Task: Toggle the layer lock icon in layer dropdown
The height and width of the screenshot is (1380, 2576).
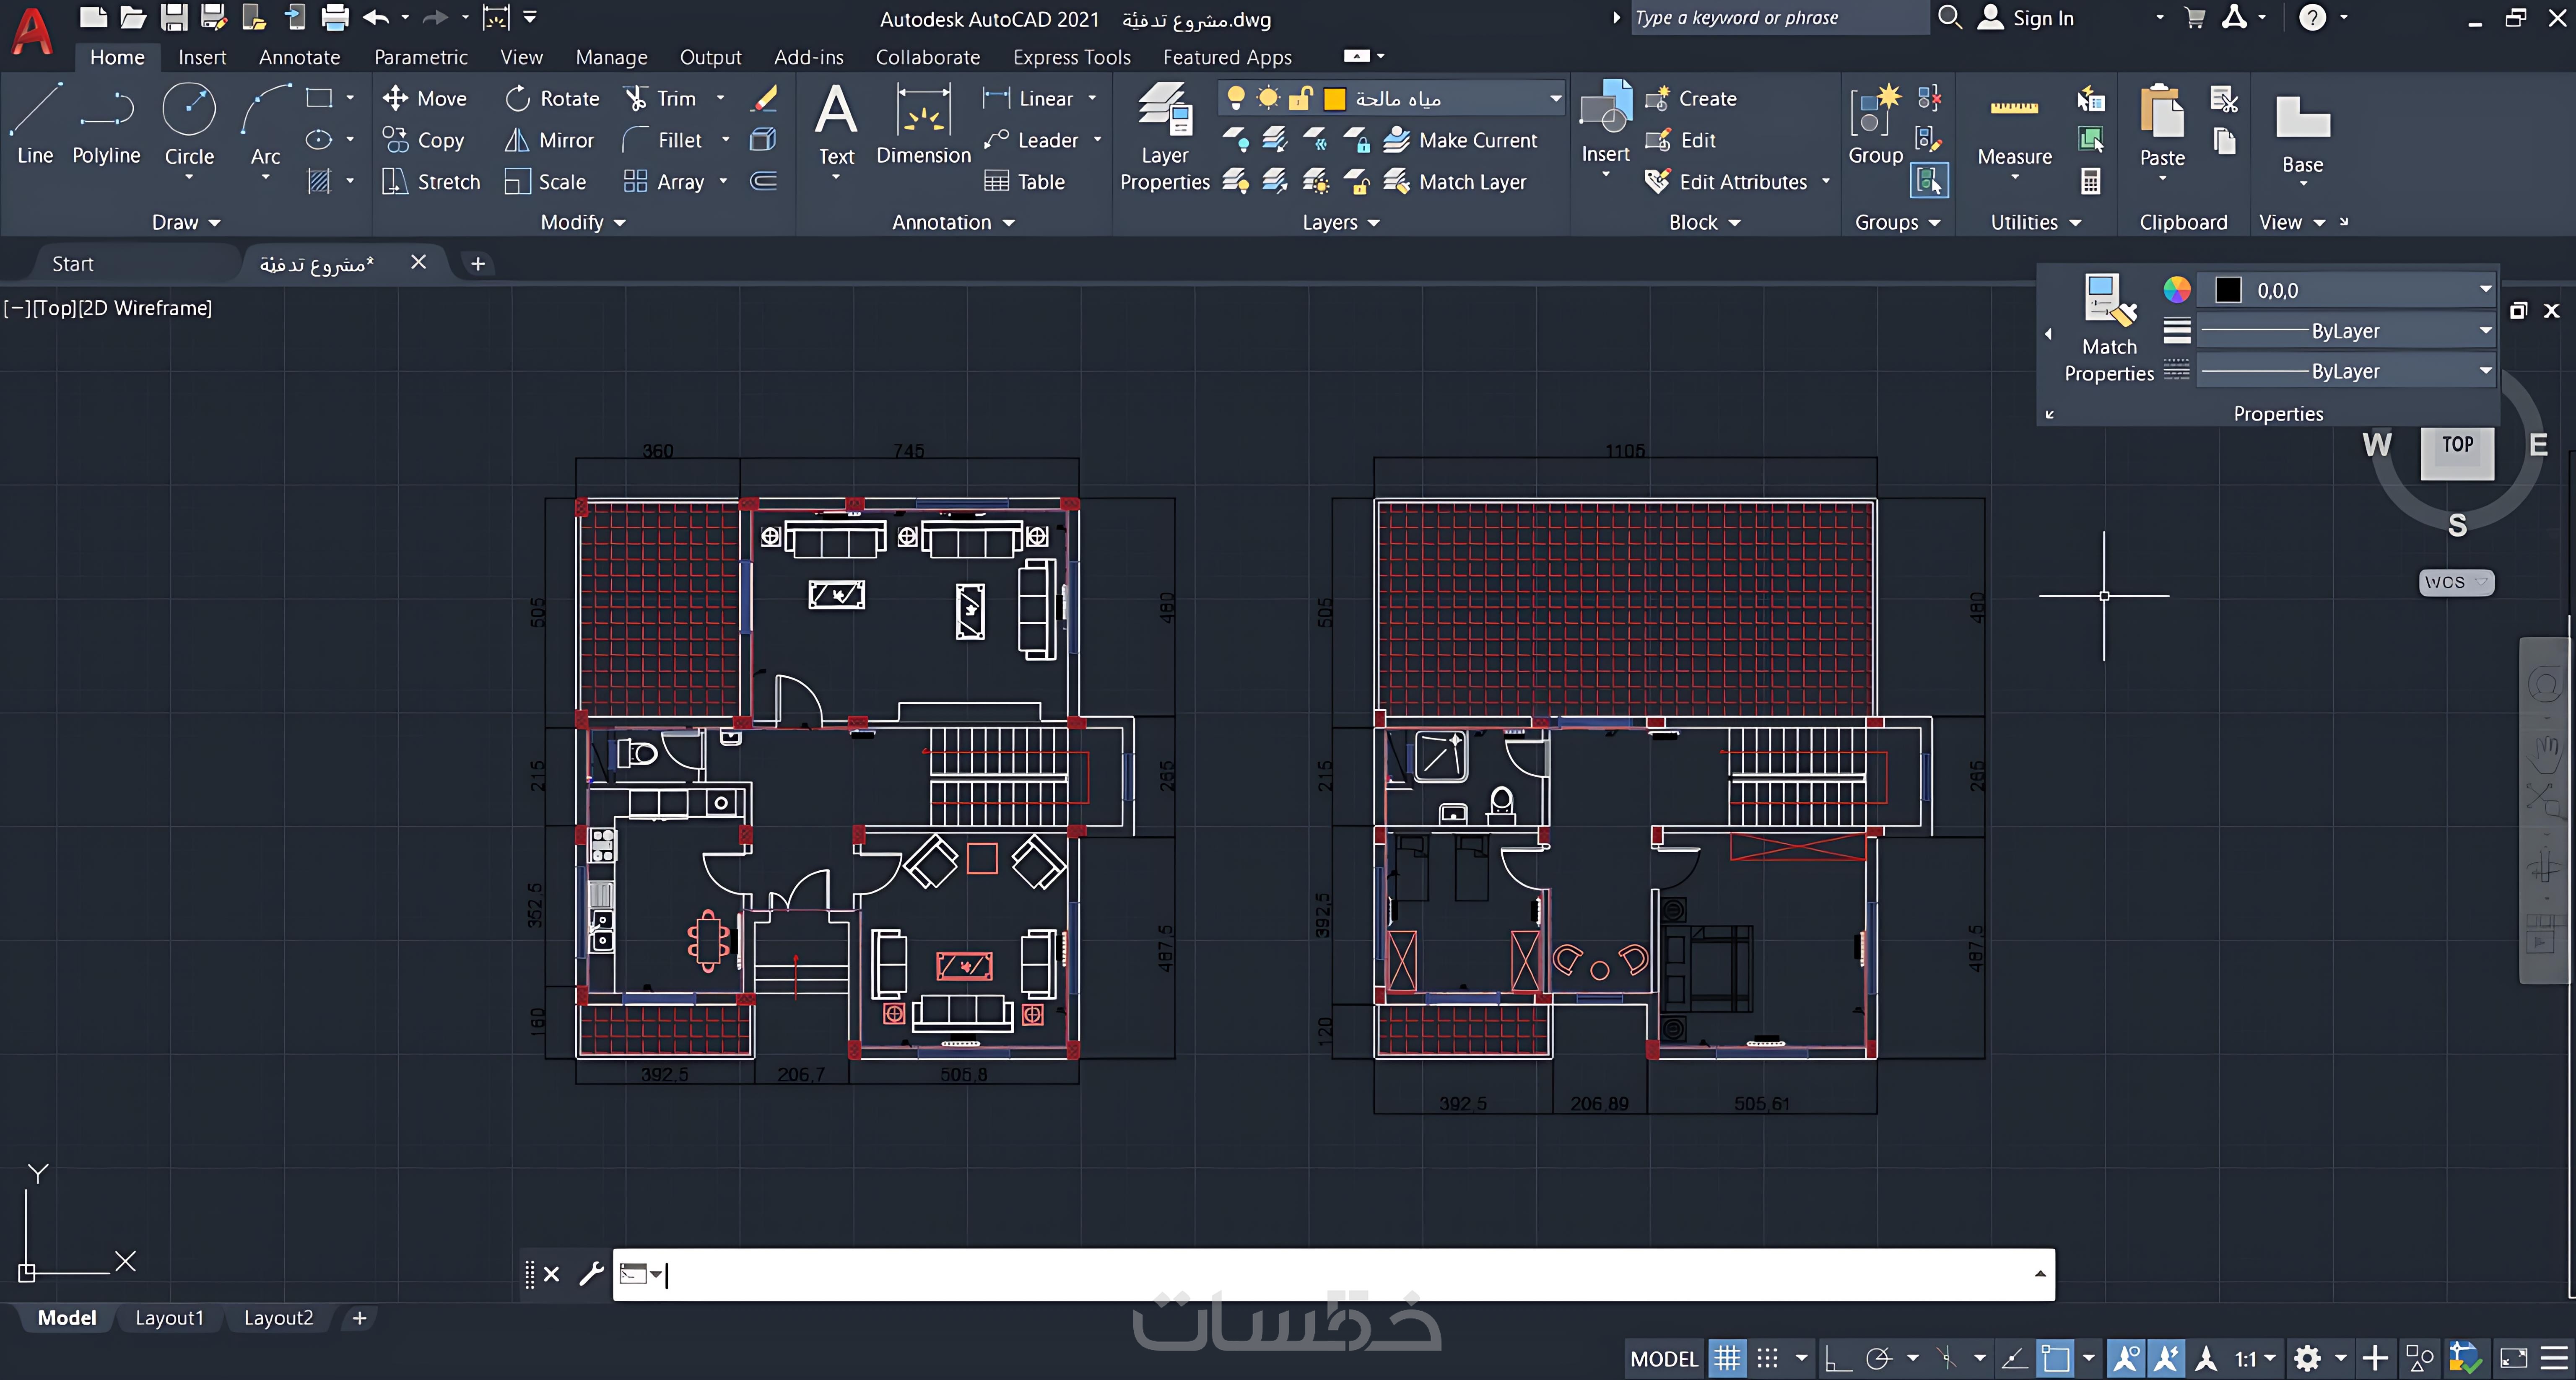Action: [x=1300, y=98]
